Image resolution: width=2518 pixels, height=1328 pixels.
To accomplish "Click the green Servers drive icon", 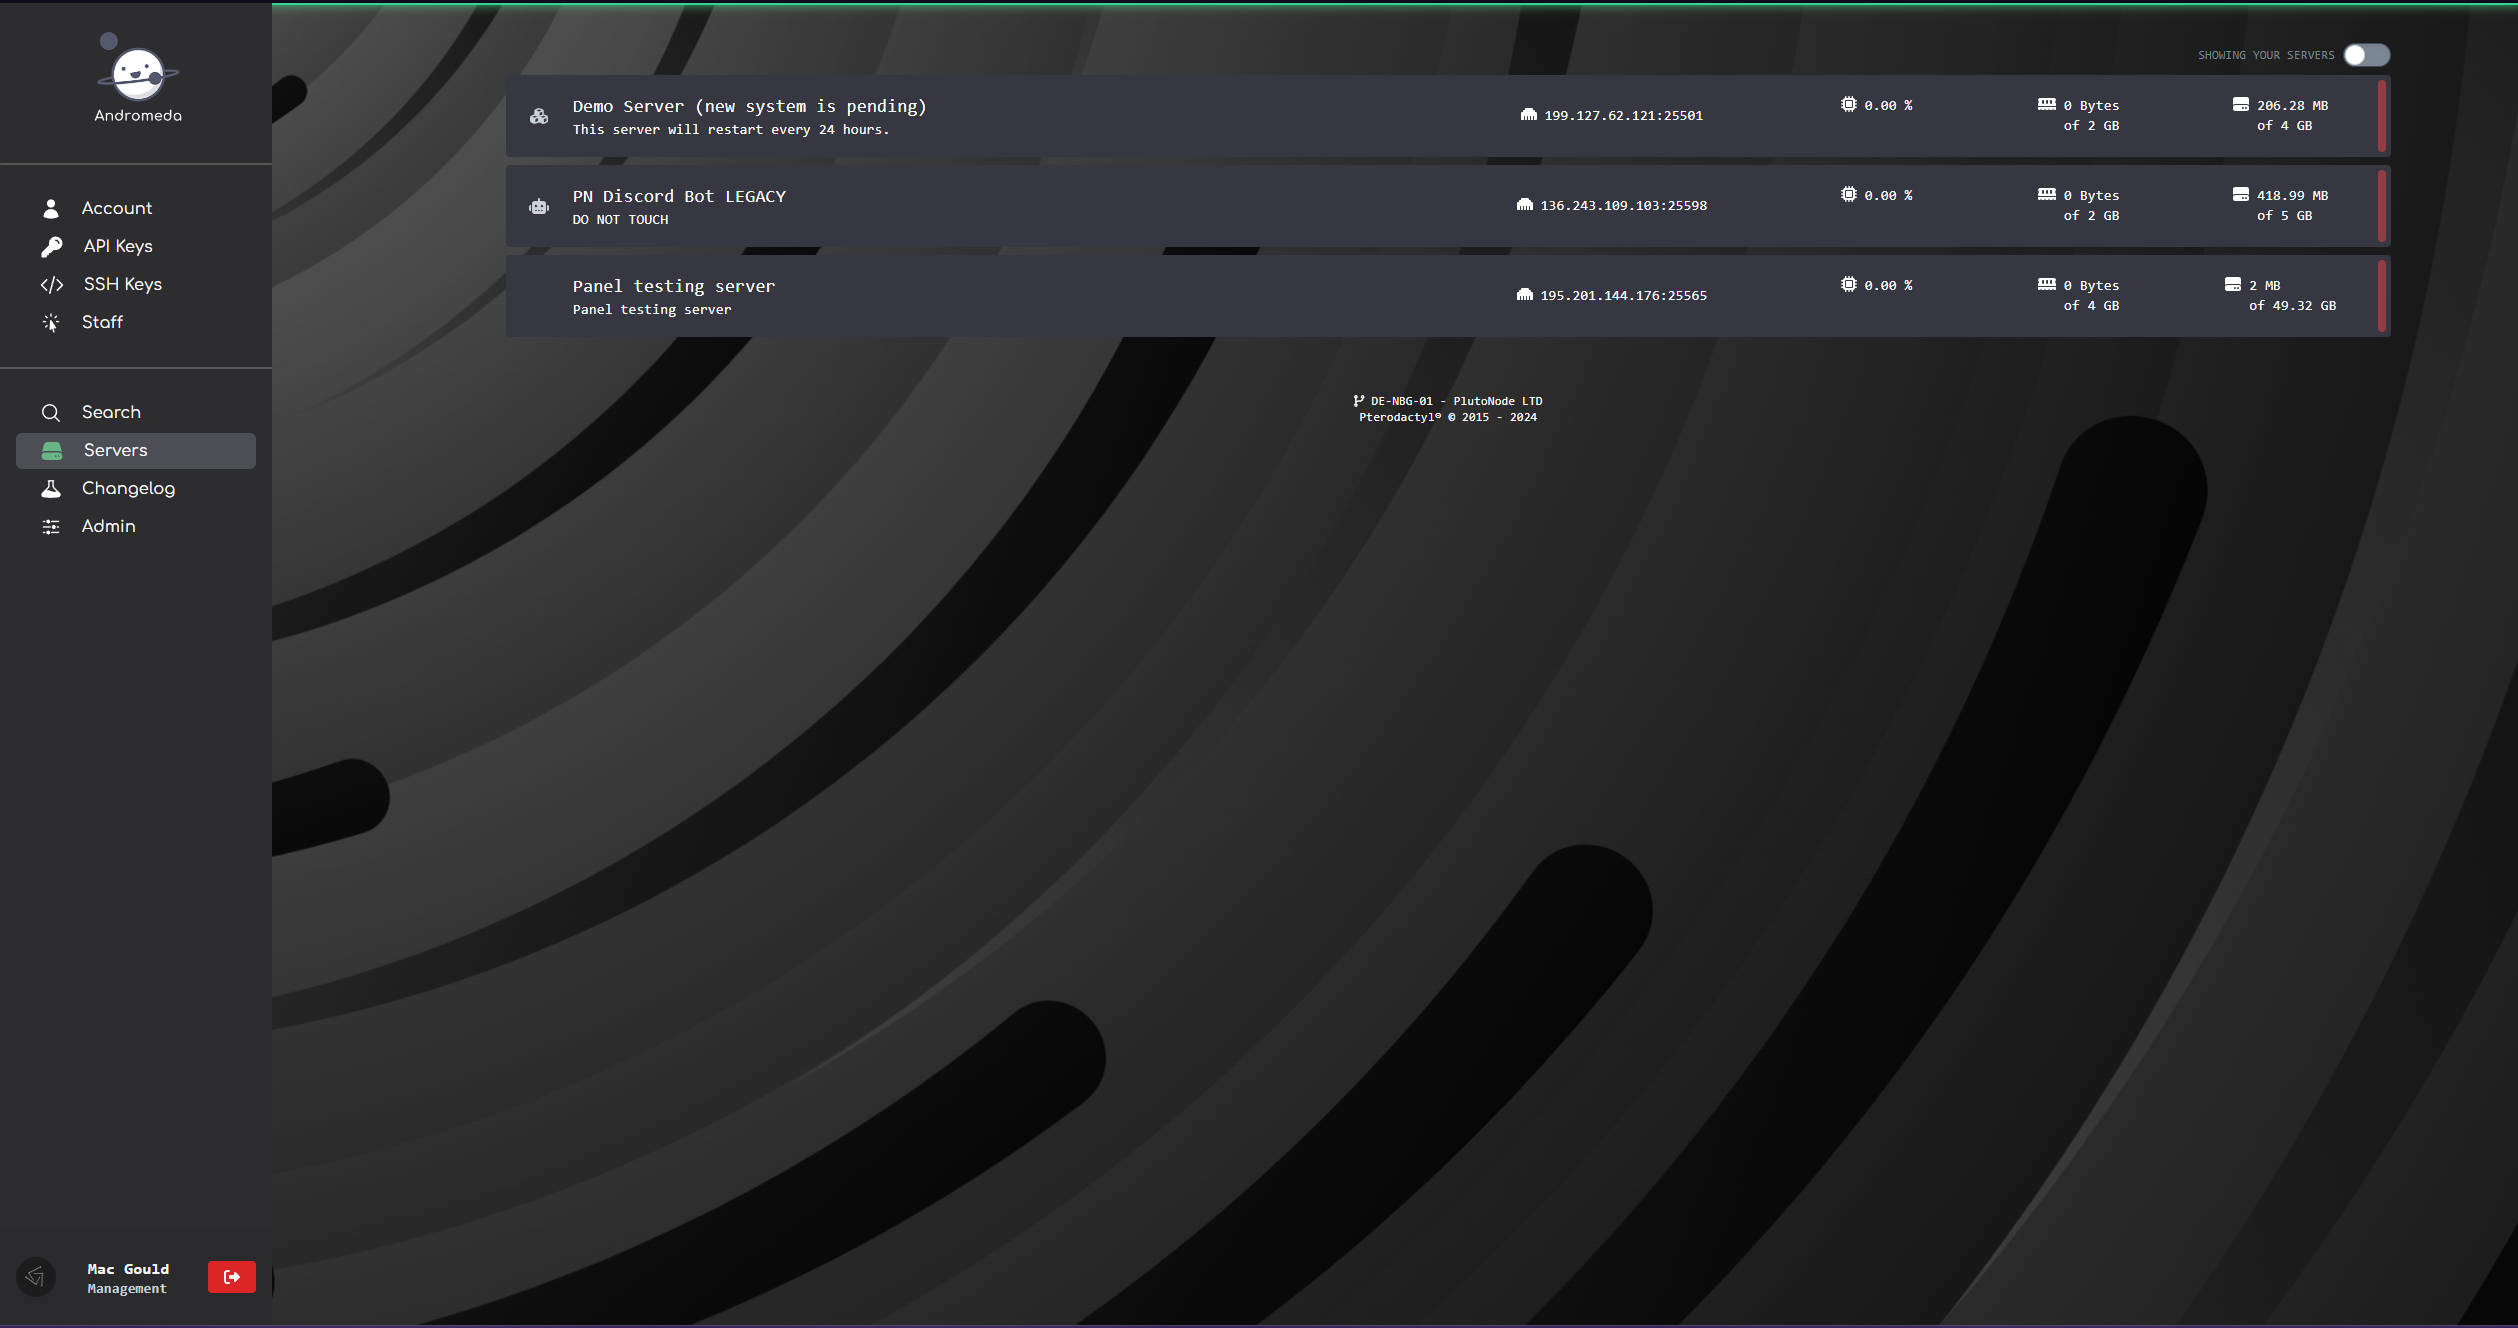I will (x=52, y=450).
